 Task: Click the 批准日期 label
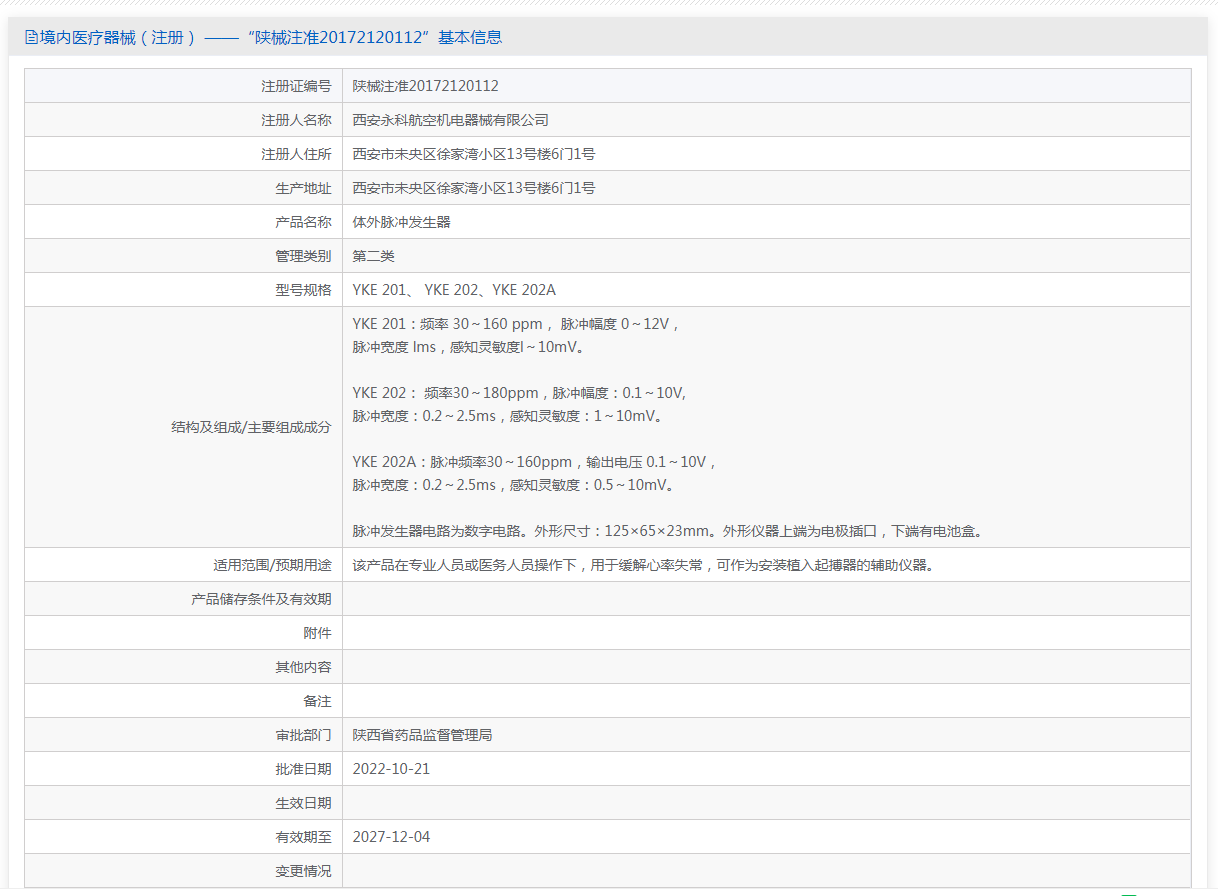303,769
